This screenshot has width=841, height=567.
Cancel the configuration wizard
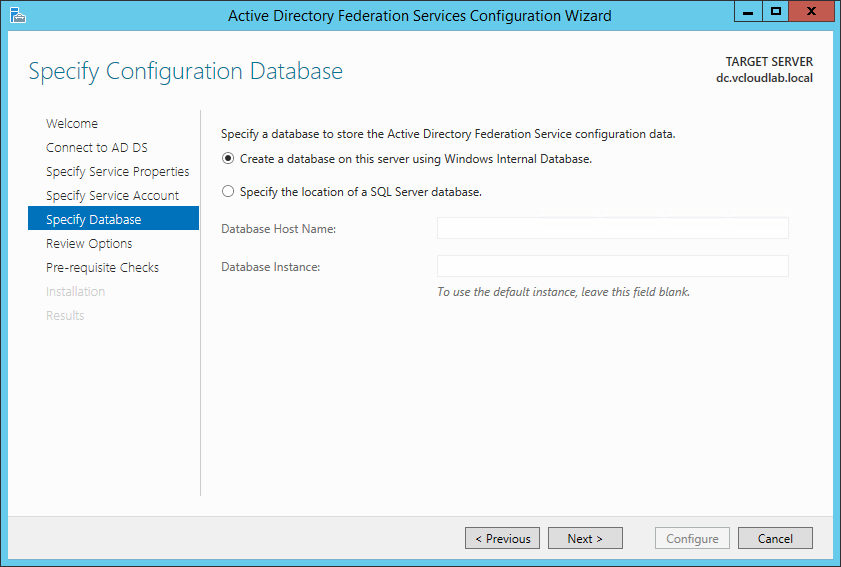click(775, 538)
